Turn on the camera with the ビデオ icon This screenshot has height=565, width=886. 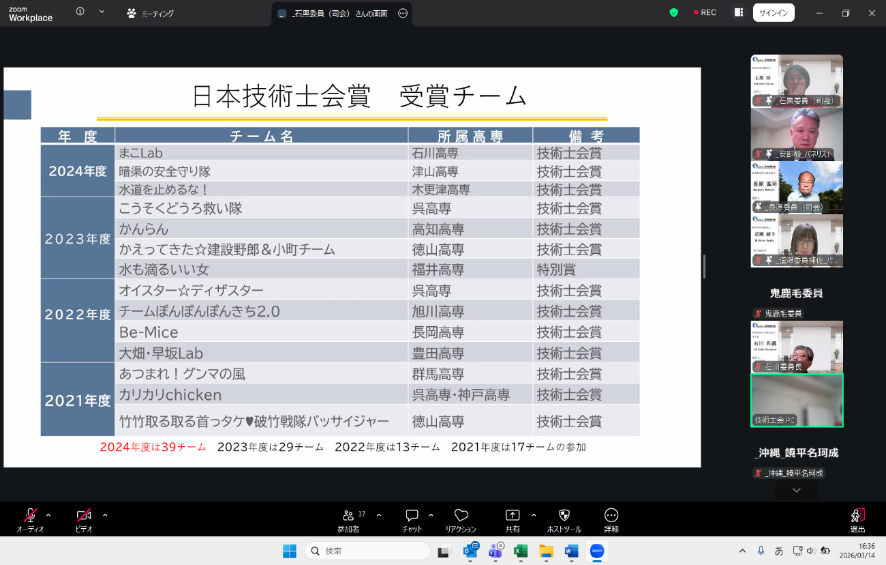click(84, 516)
